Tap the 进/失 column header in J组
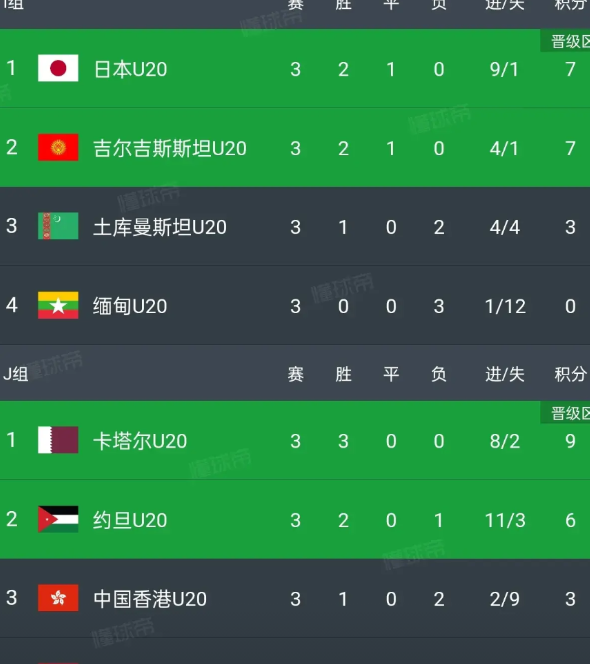Image resolution: width=590 pixels, height=664 pixels. coord(505,374)
